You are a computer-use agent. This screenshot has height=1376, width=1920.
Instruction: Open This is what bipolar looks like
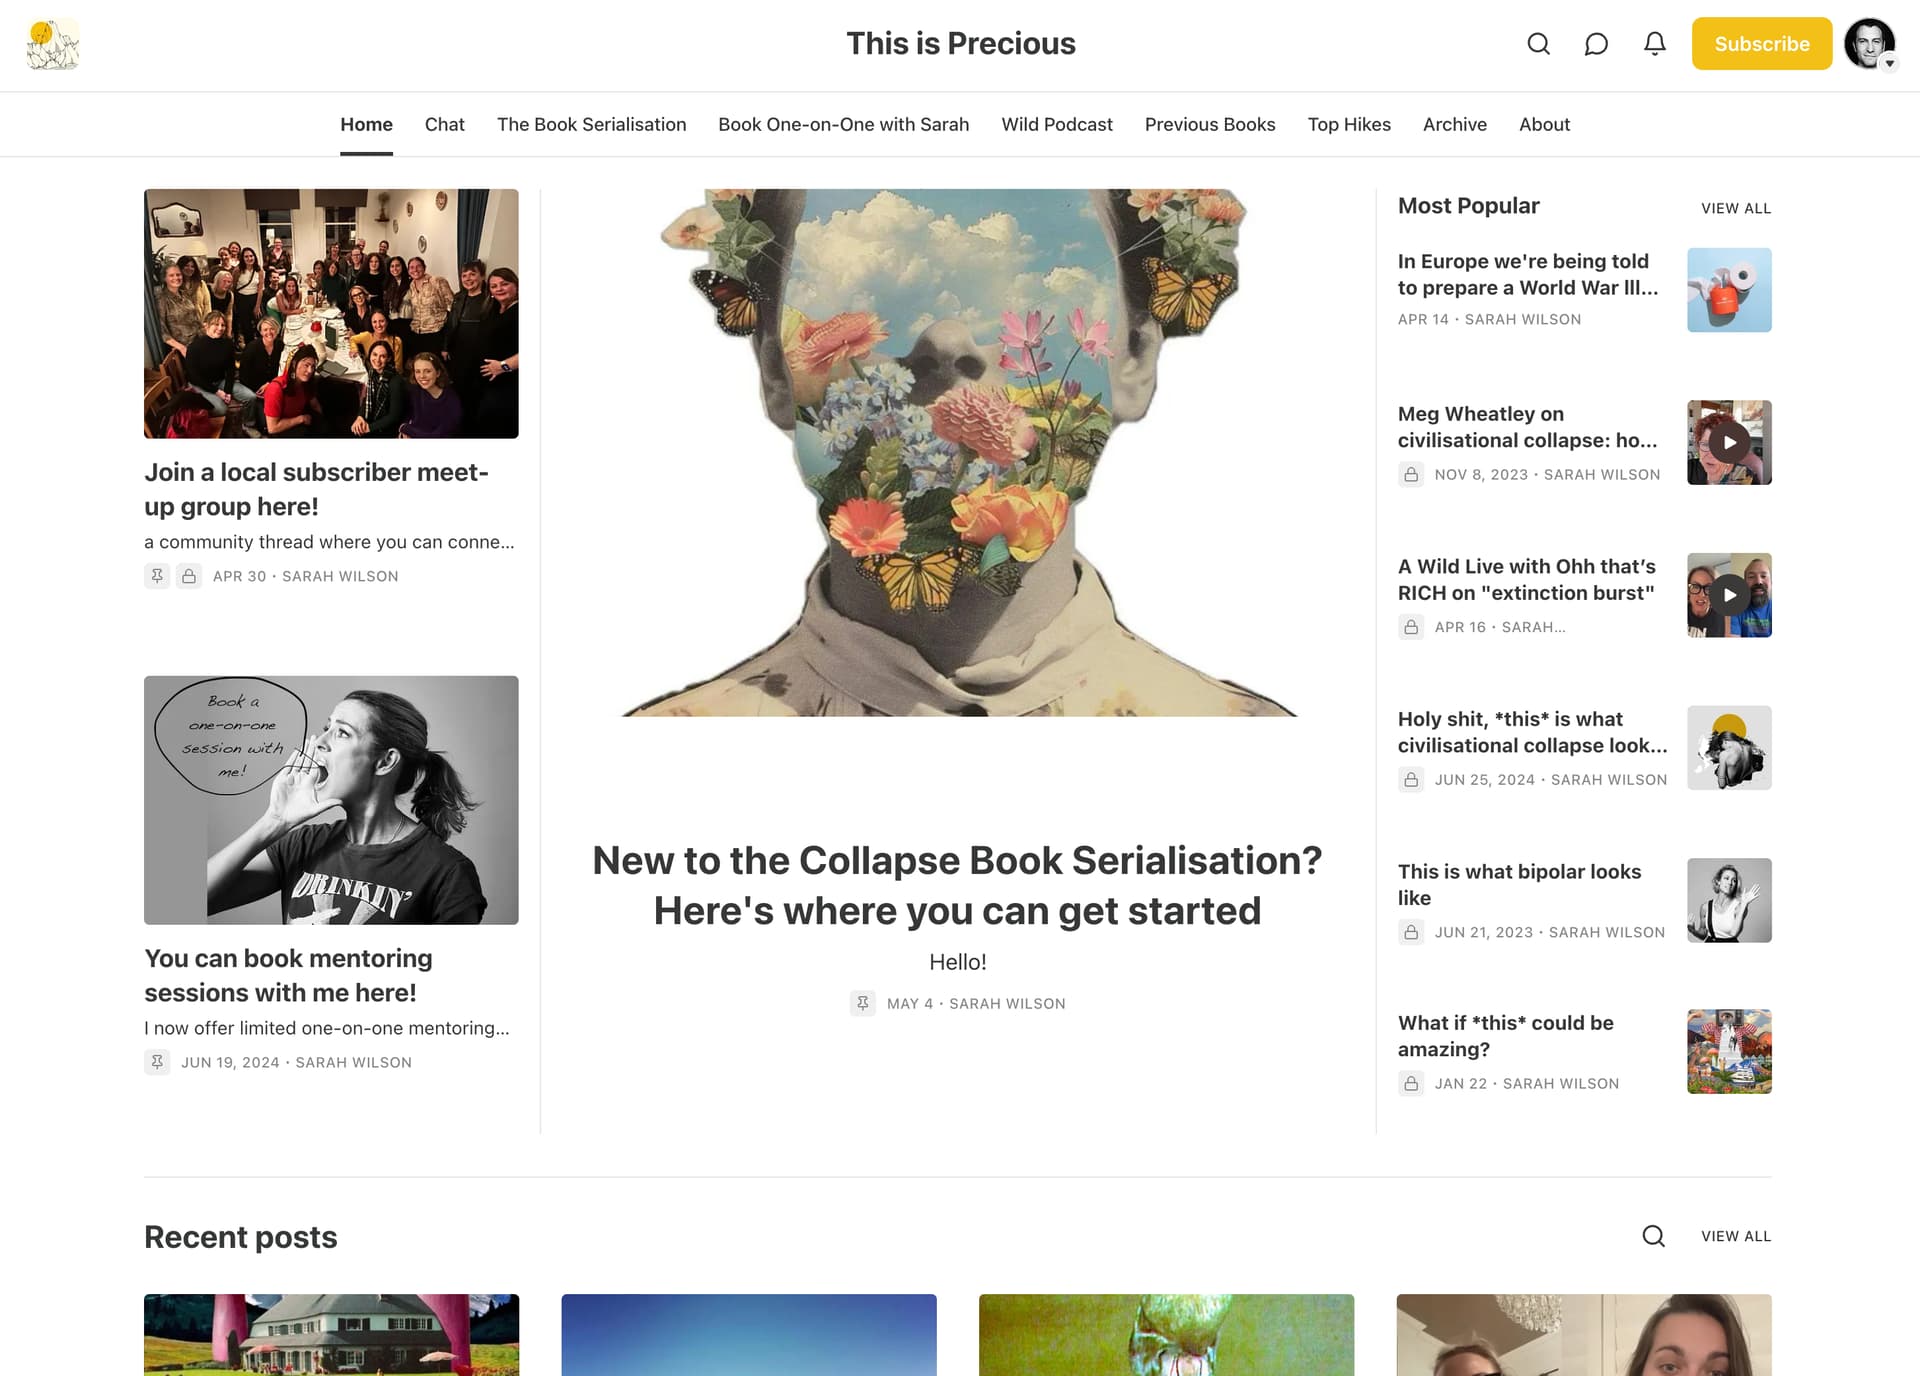[1519, 884]
